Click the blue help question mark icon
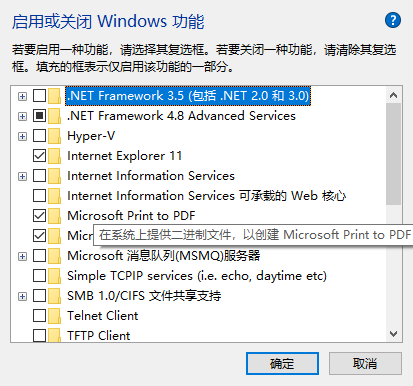Viewport: 413px width, 386px height. point(393,20)
